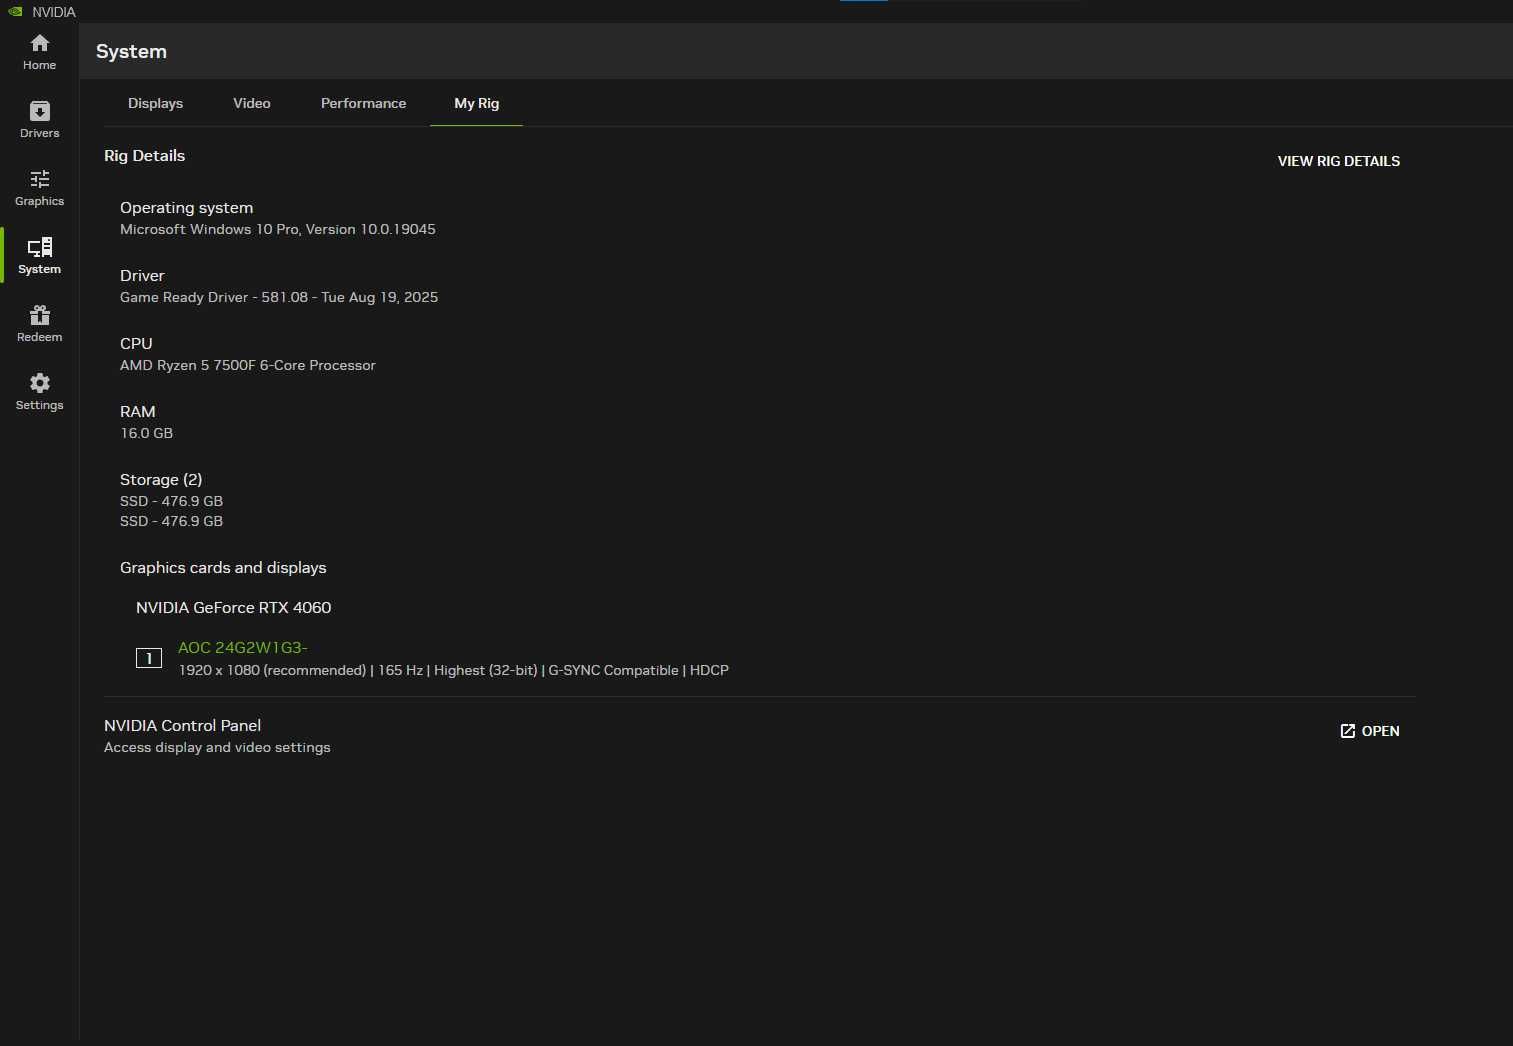The width and height of the screenshot is (1513, 1046).
Task: Click the Operating system label
Action: [187, 208]
